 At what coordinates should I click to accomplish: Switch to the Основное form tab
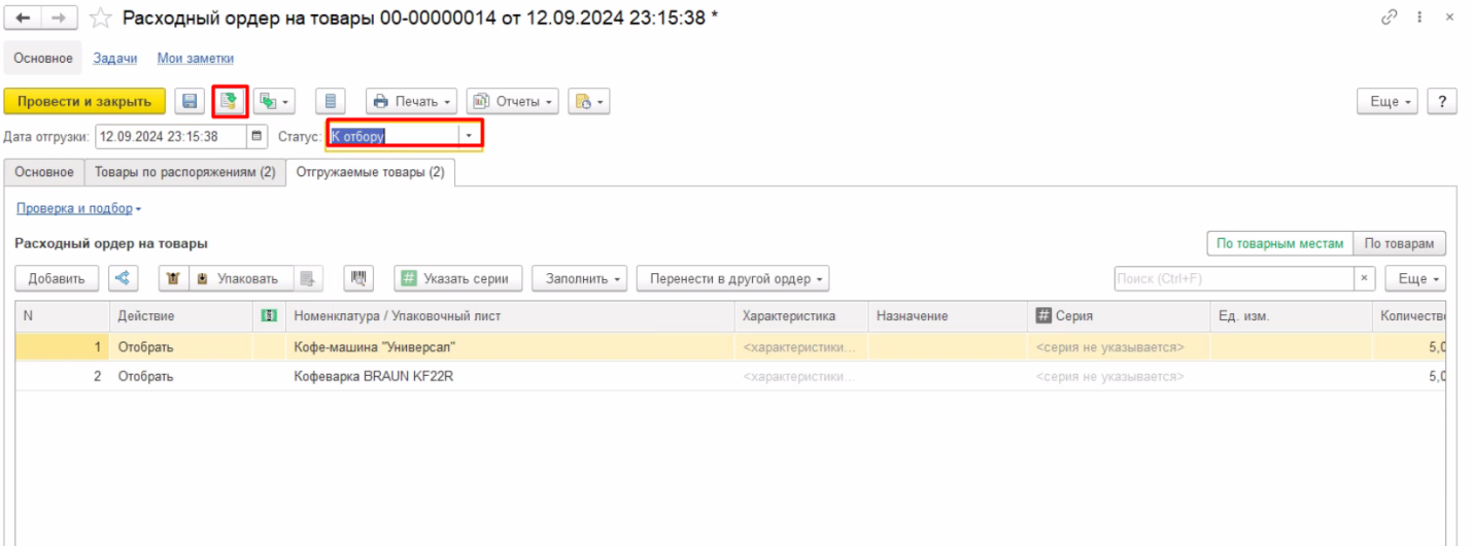click(44, 172)
